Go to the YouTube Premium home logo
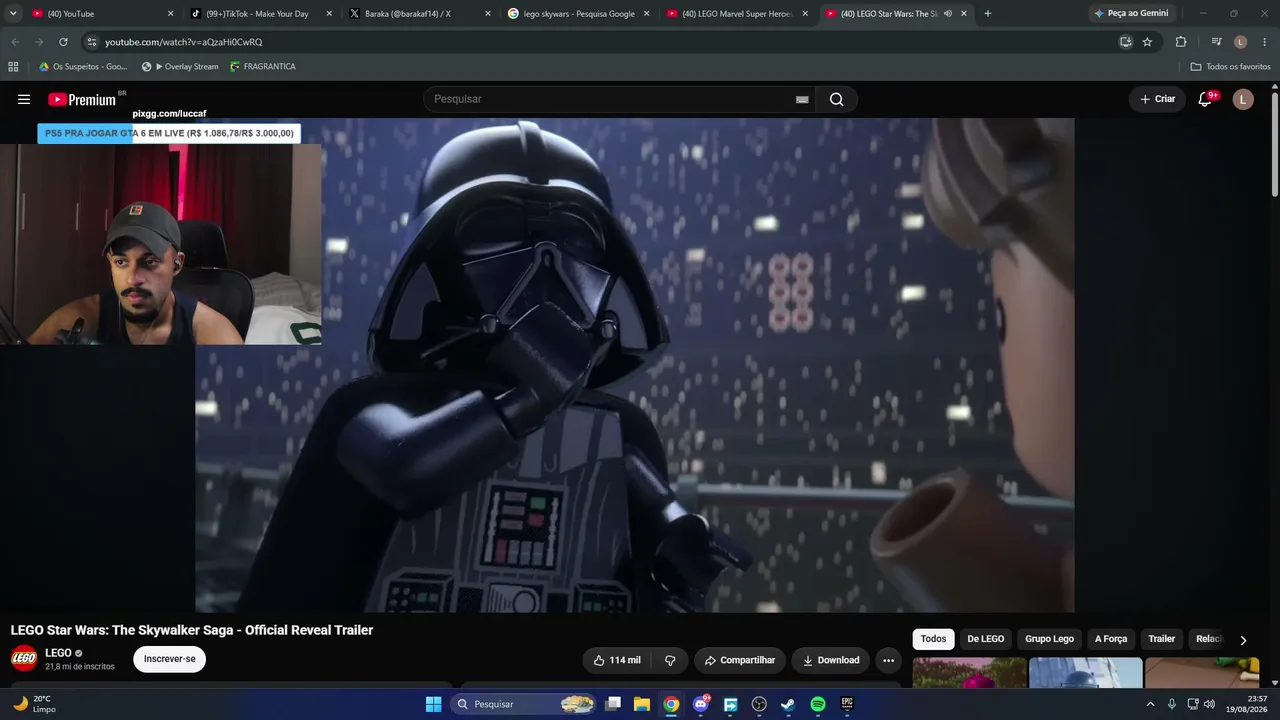The image size is (1280, 720). click(82, 99)
